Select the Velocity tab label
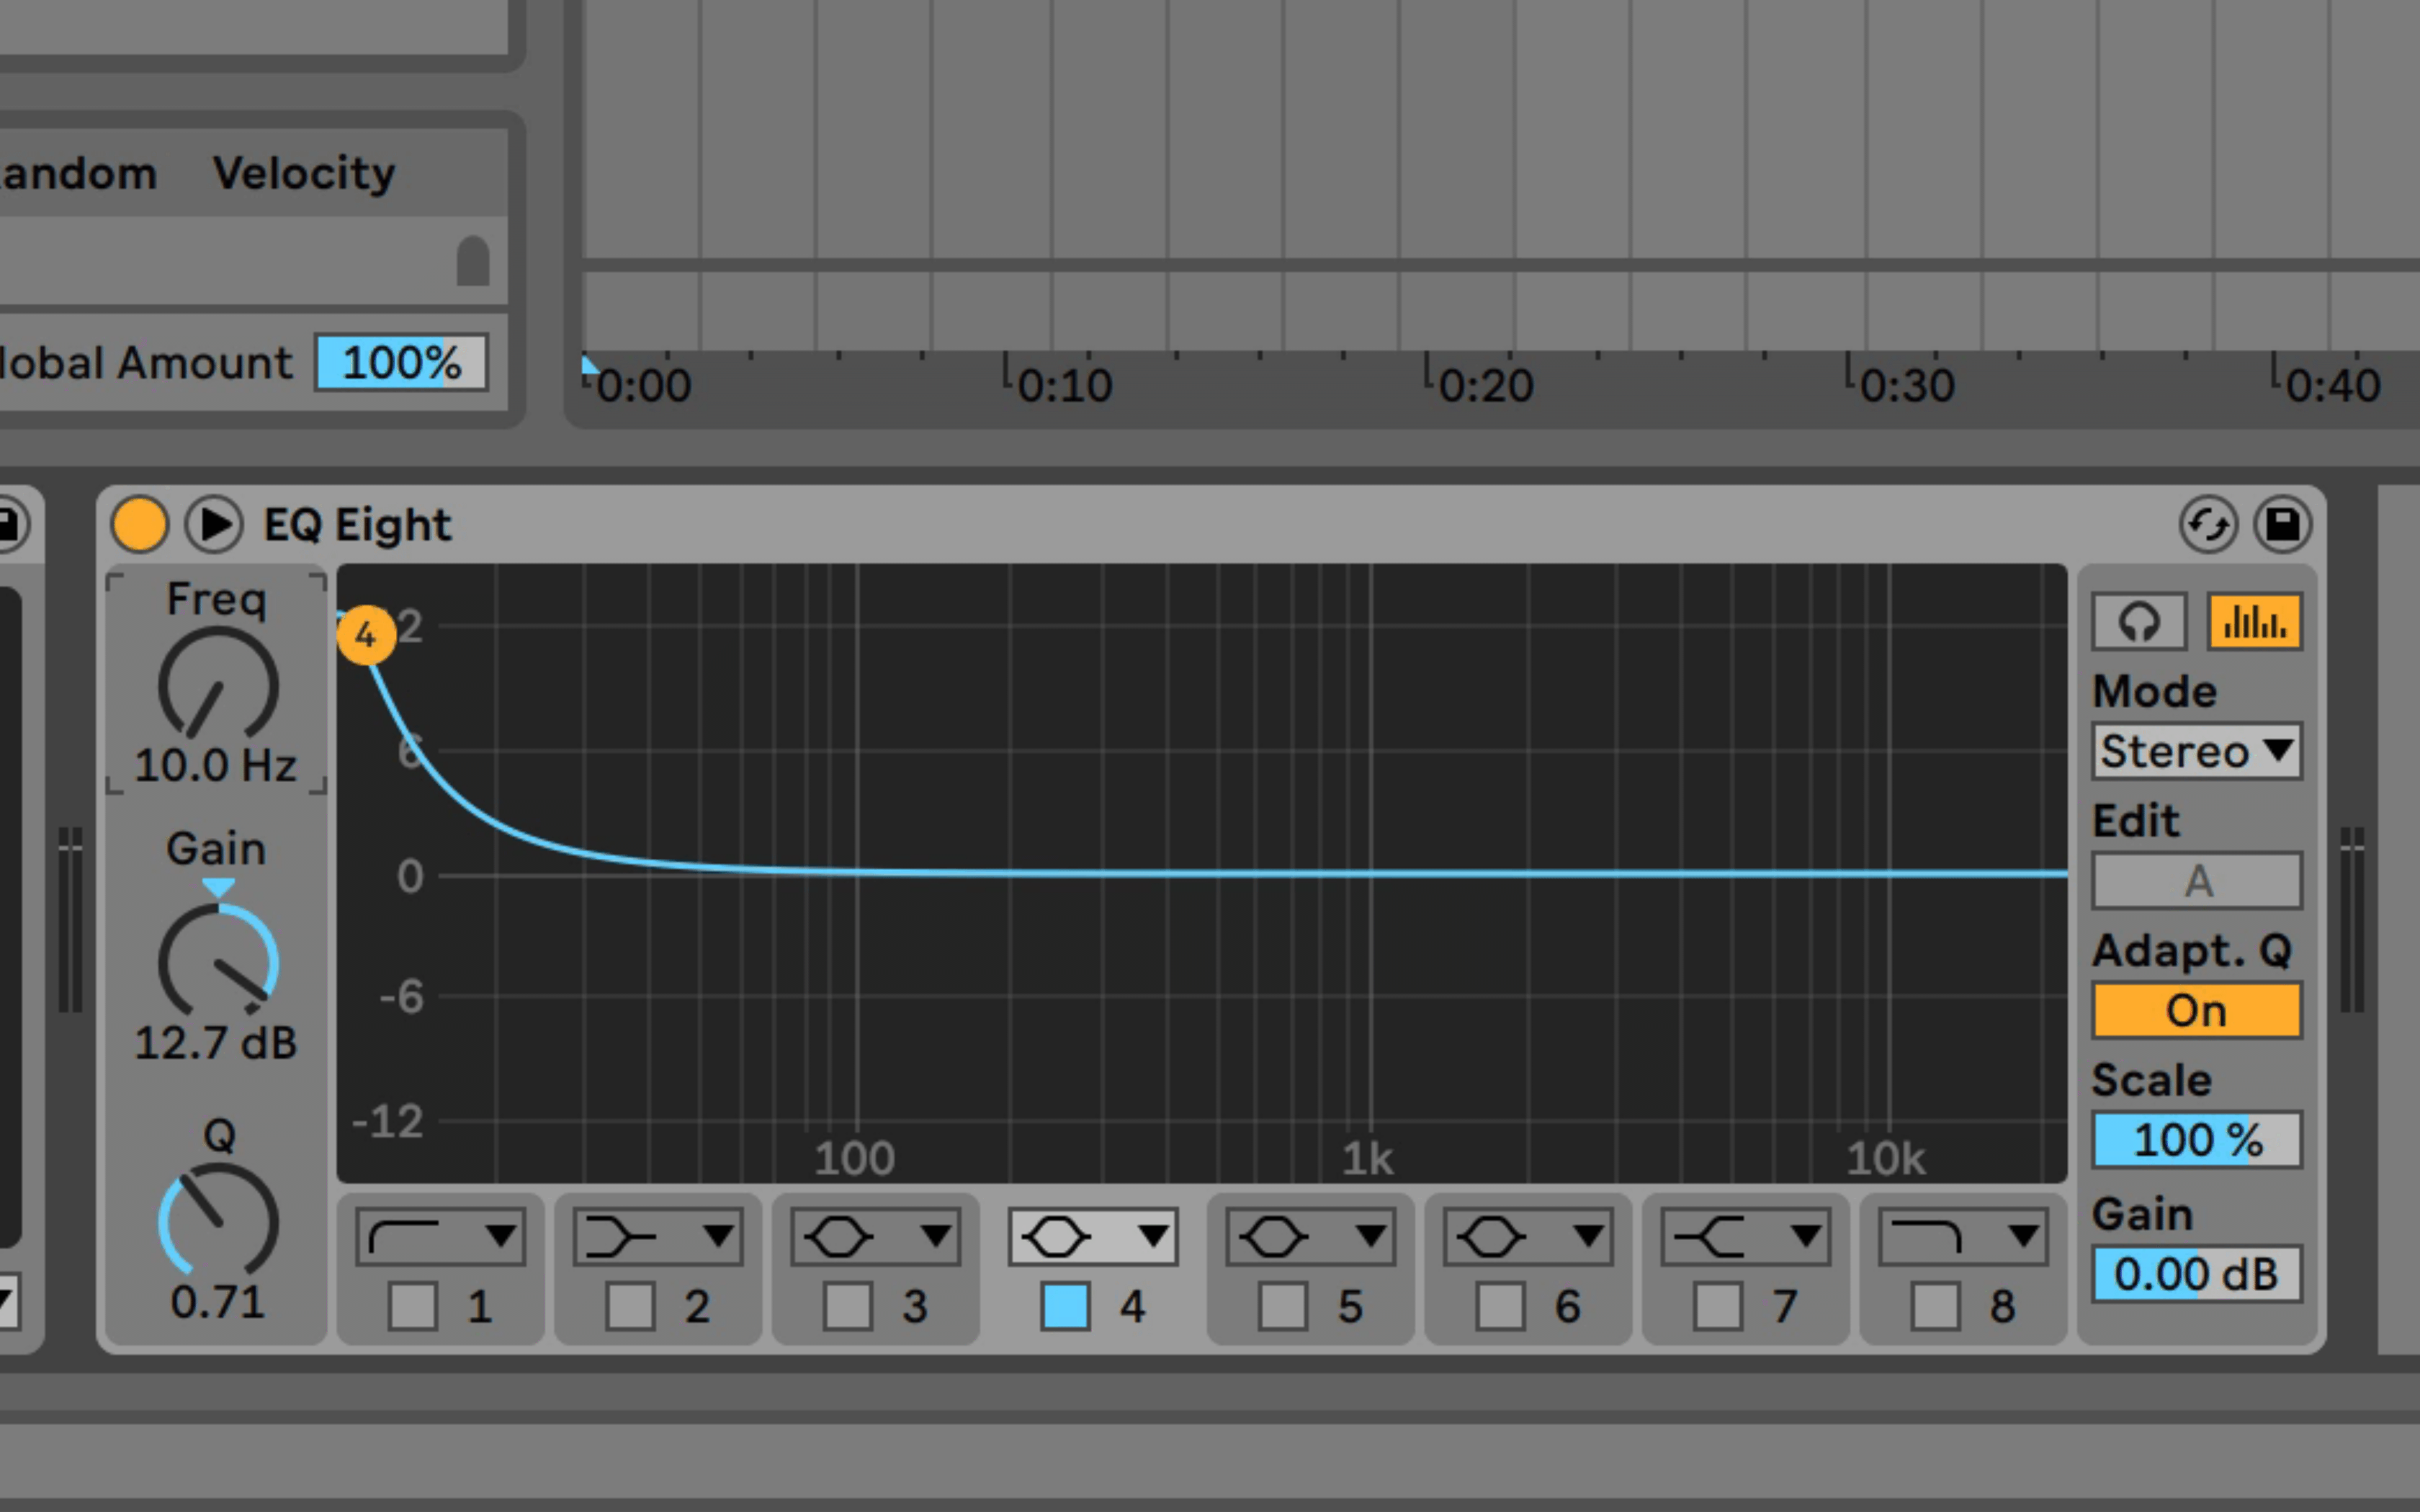Viewport: 2420px width, 1512px height. (x=304, y=174)
